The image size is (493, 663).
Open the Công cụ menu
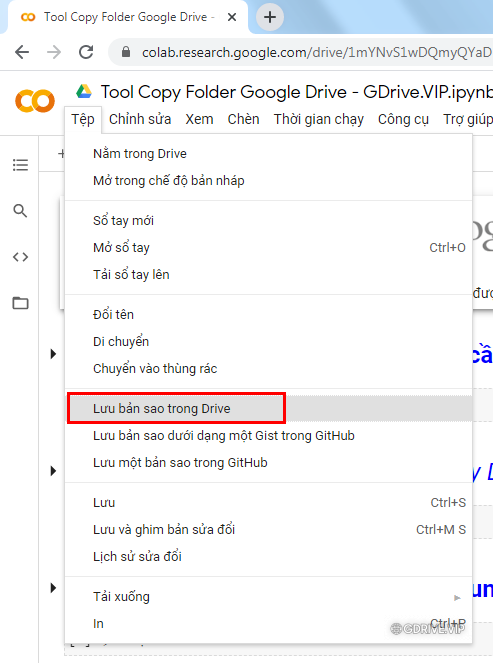click(x=403, y=120)
